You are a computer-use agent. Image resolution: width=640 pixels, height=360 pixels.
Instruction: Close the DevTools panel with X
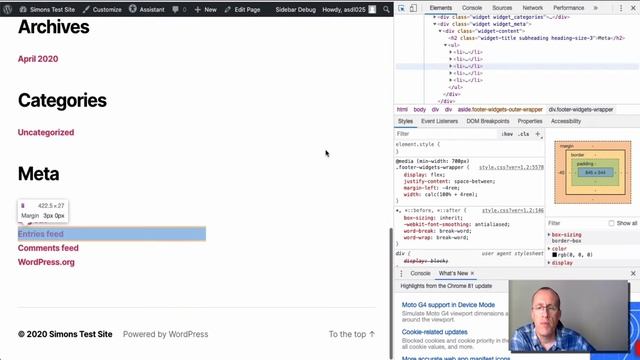[x=633, y=8]
